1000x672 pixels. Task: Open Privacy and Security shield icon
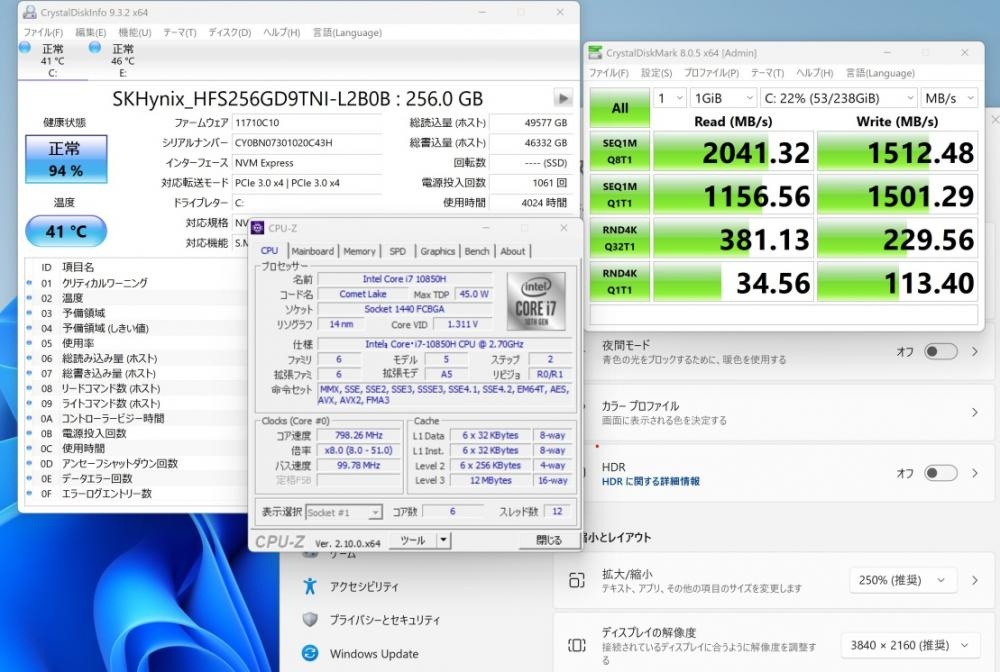click(310, 619)
